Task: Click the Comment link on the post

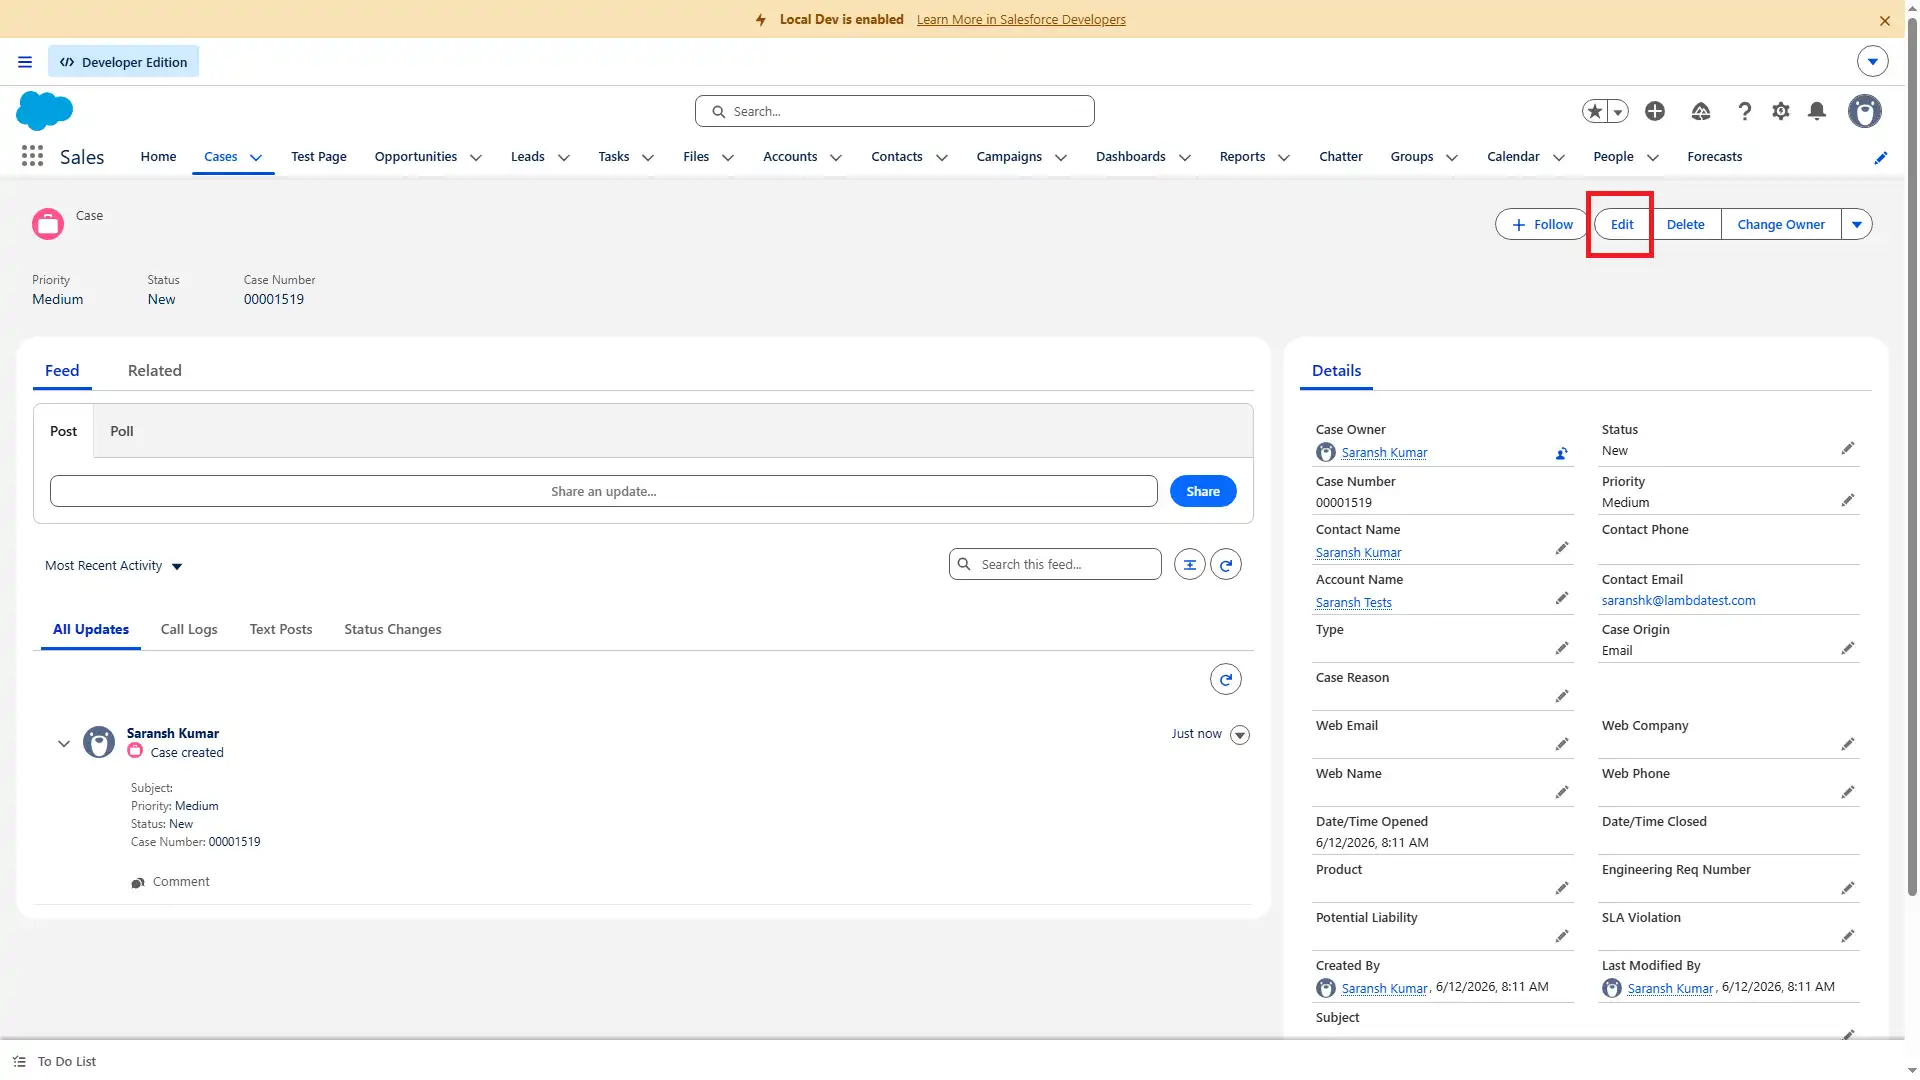Action: pos(170,882)
